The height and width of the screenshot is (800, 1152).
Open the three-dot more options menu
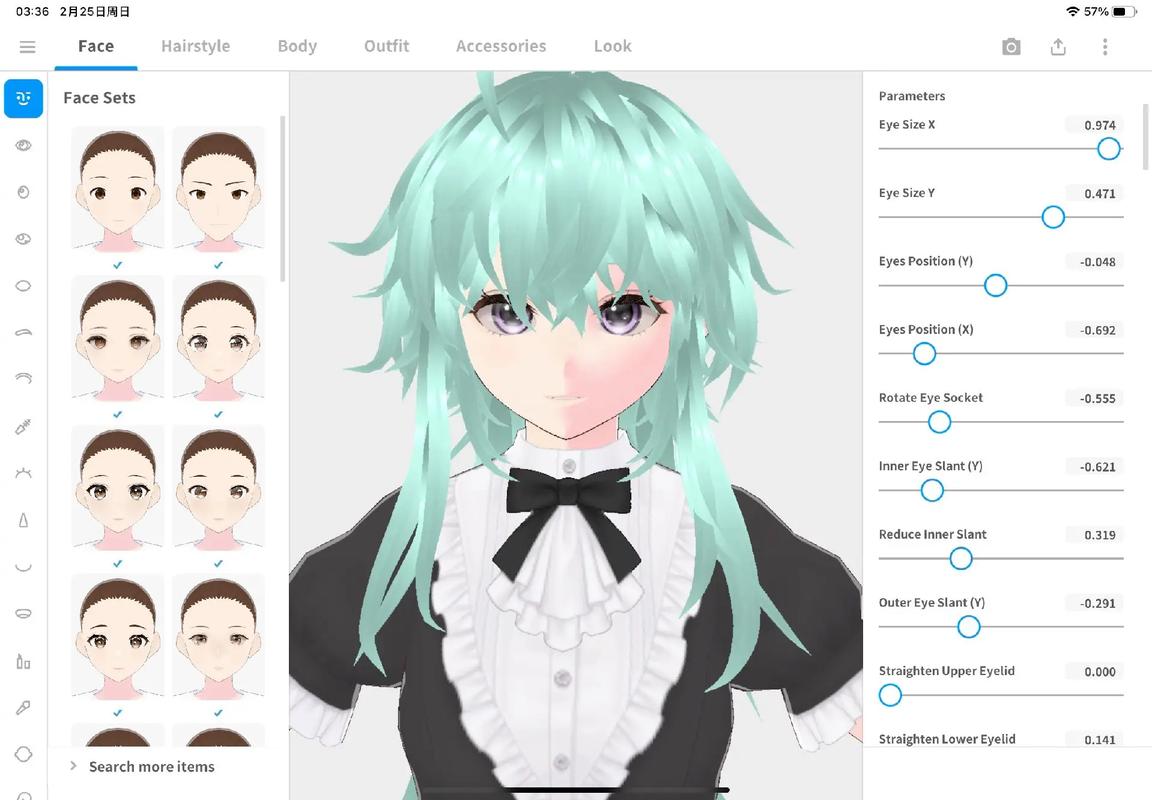point(1104,47)
